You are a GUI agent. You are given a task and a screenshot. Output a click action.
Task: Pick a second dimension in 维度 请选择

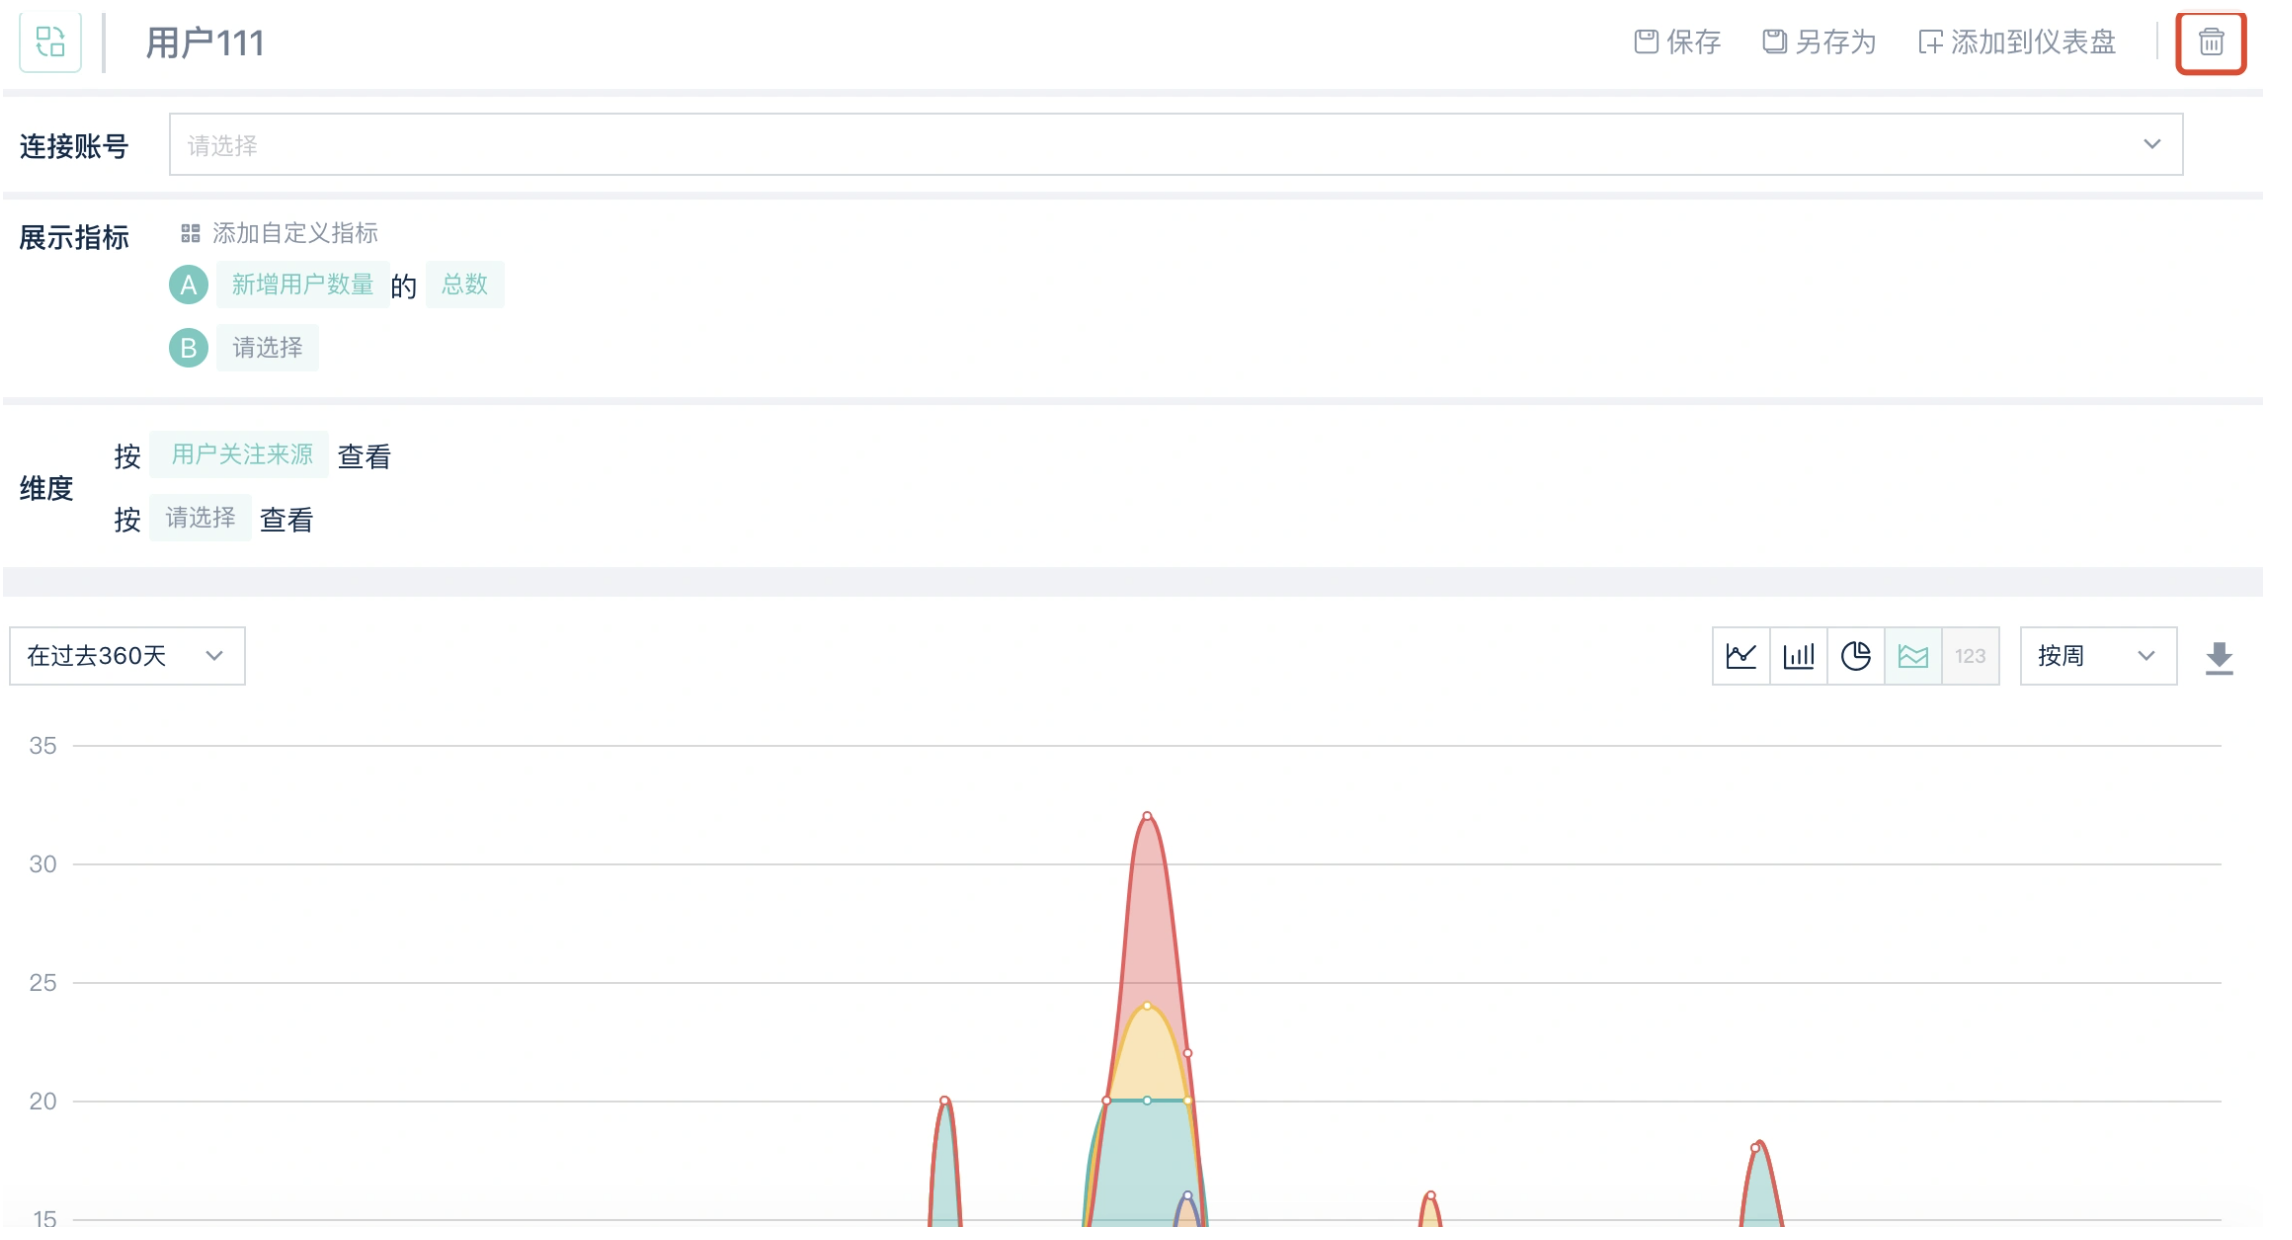pyautogui.click(x=201, y=519)
